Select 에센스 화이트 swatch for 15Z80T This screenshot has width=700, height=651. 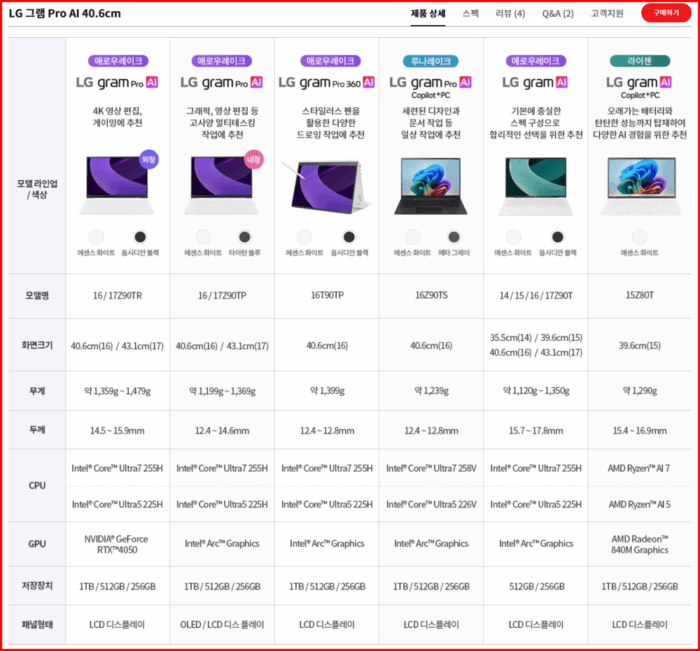coord(639,237)
